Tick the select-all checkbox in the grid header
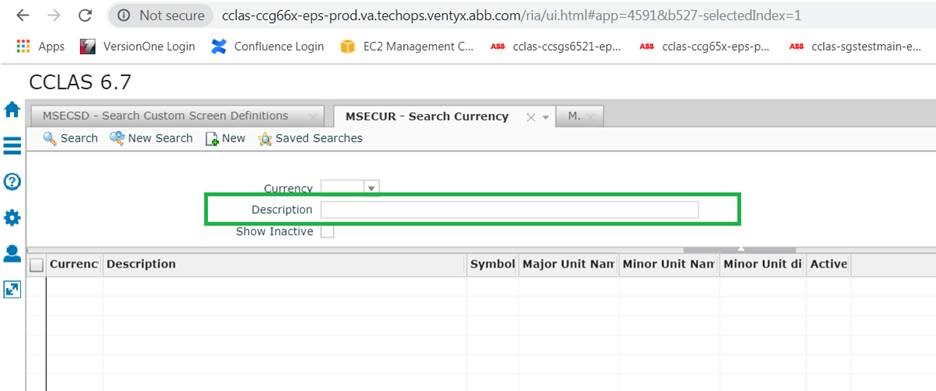 tap(36, 265)
